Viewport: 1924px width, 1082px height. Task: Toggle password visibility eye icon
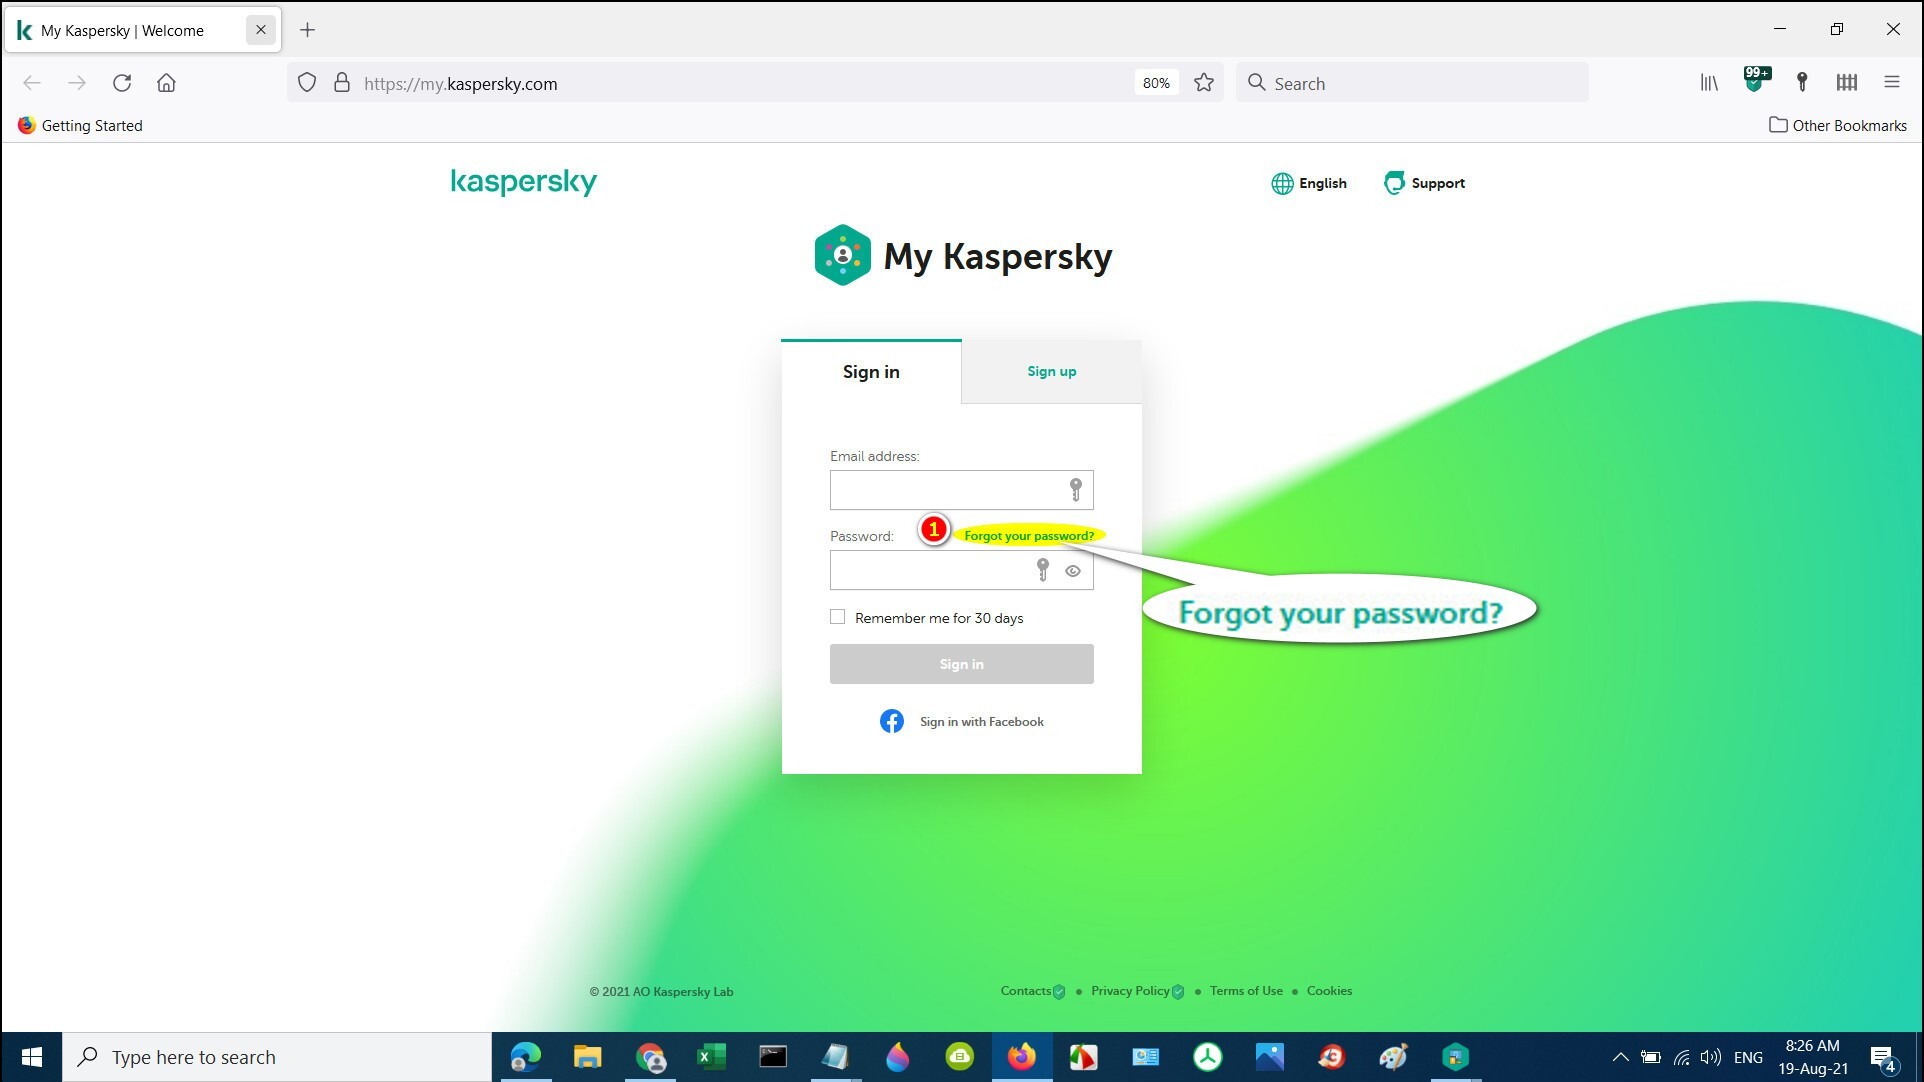point(1073,571)
